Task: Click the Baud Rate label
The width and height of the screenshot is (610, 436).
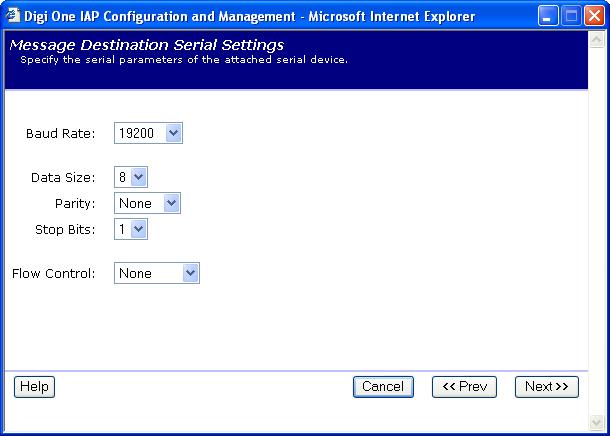Action: point(60,134)
